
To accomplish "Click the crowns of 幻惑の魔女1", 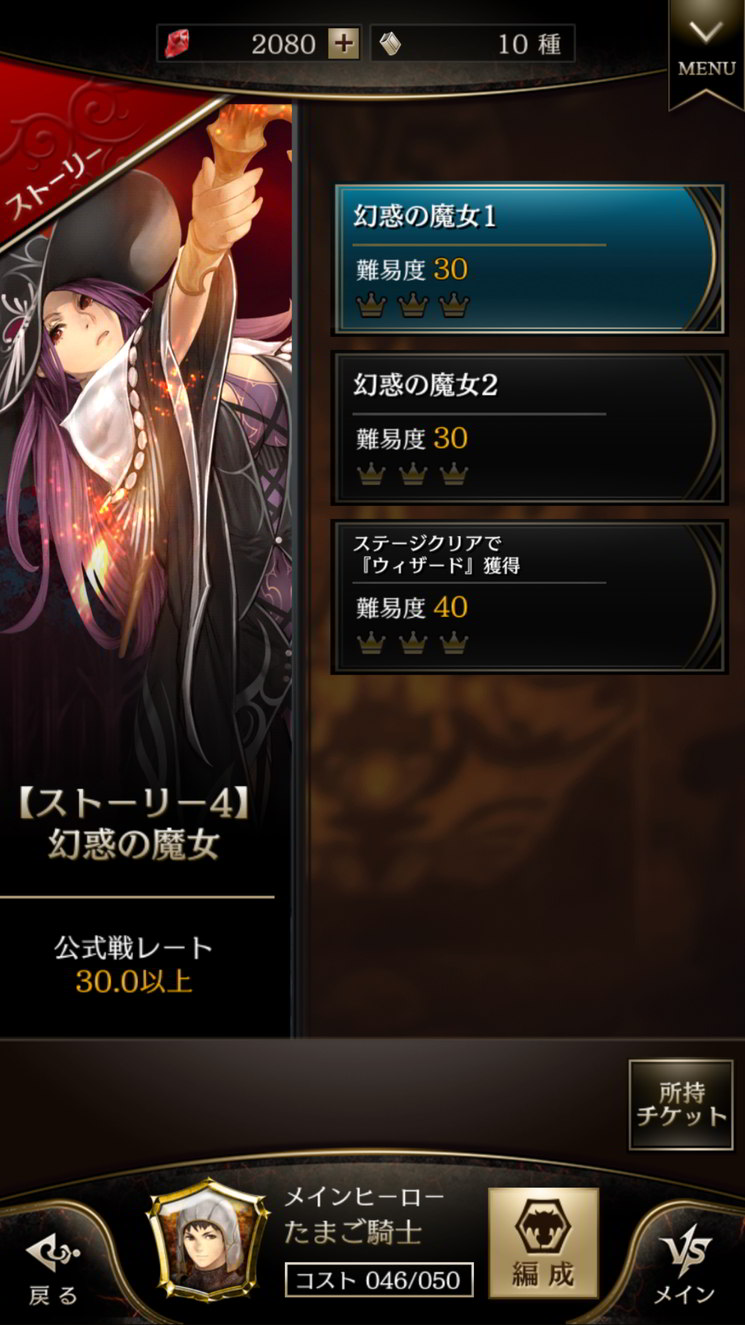I will (x=412, y=303).
